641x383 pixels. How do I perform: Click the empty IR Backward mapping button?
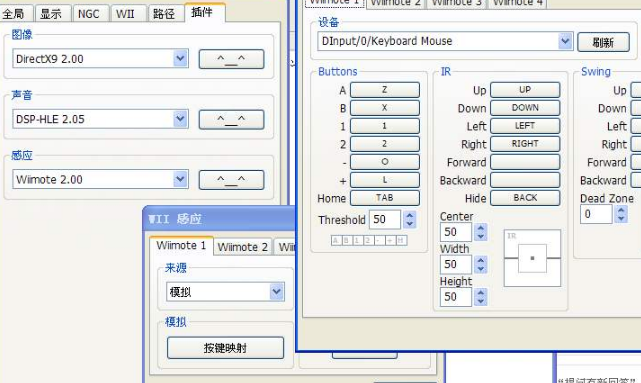(x=525, y=180)
